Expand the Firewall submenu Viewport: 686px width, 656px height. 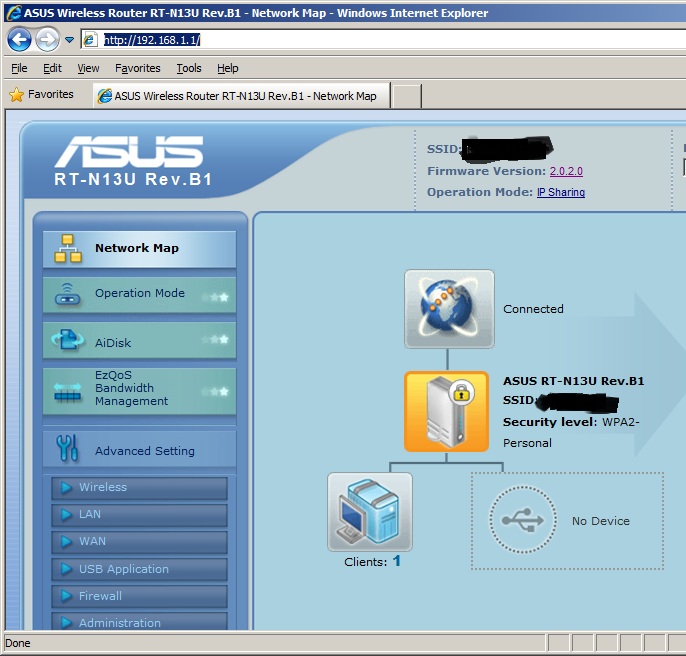click(139, 596)
